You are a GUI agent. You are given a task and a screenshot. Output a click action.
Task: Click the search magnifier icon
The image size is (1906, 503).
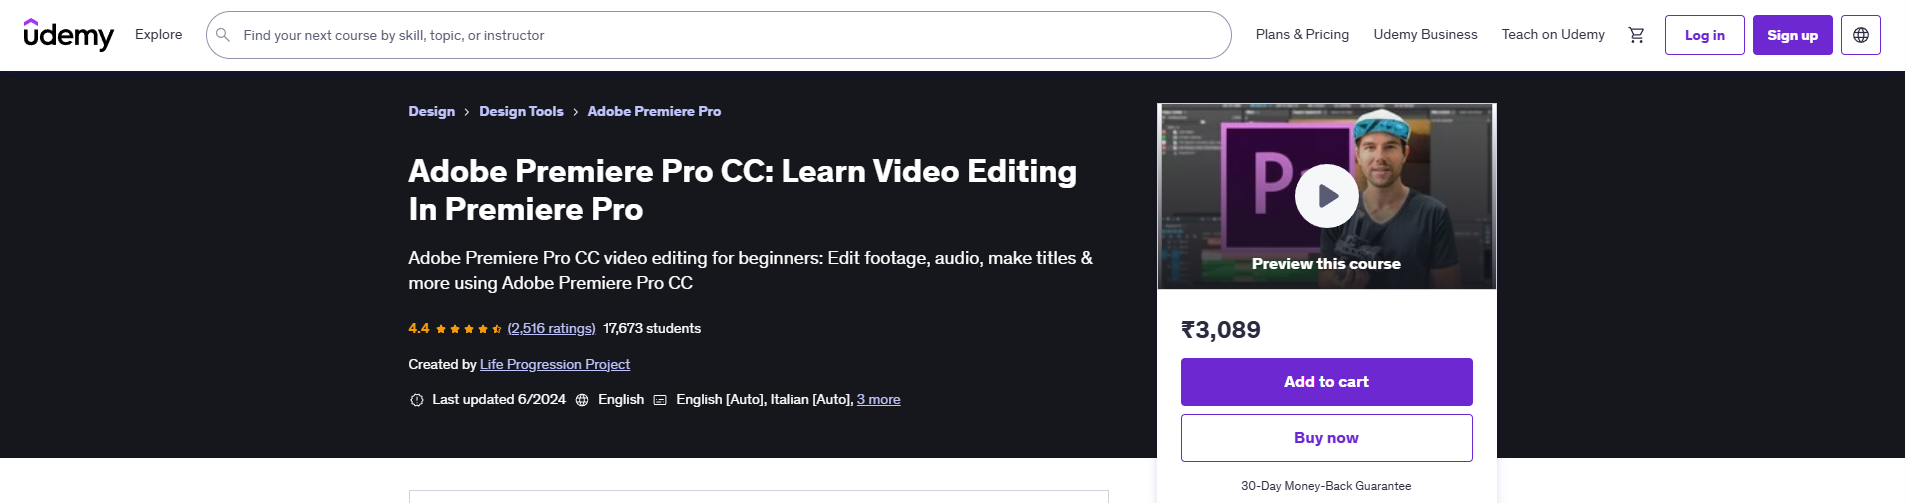pos(223,35)
